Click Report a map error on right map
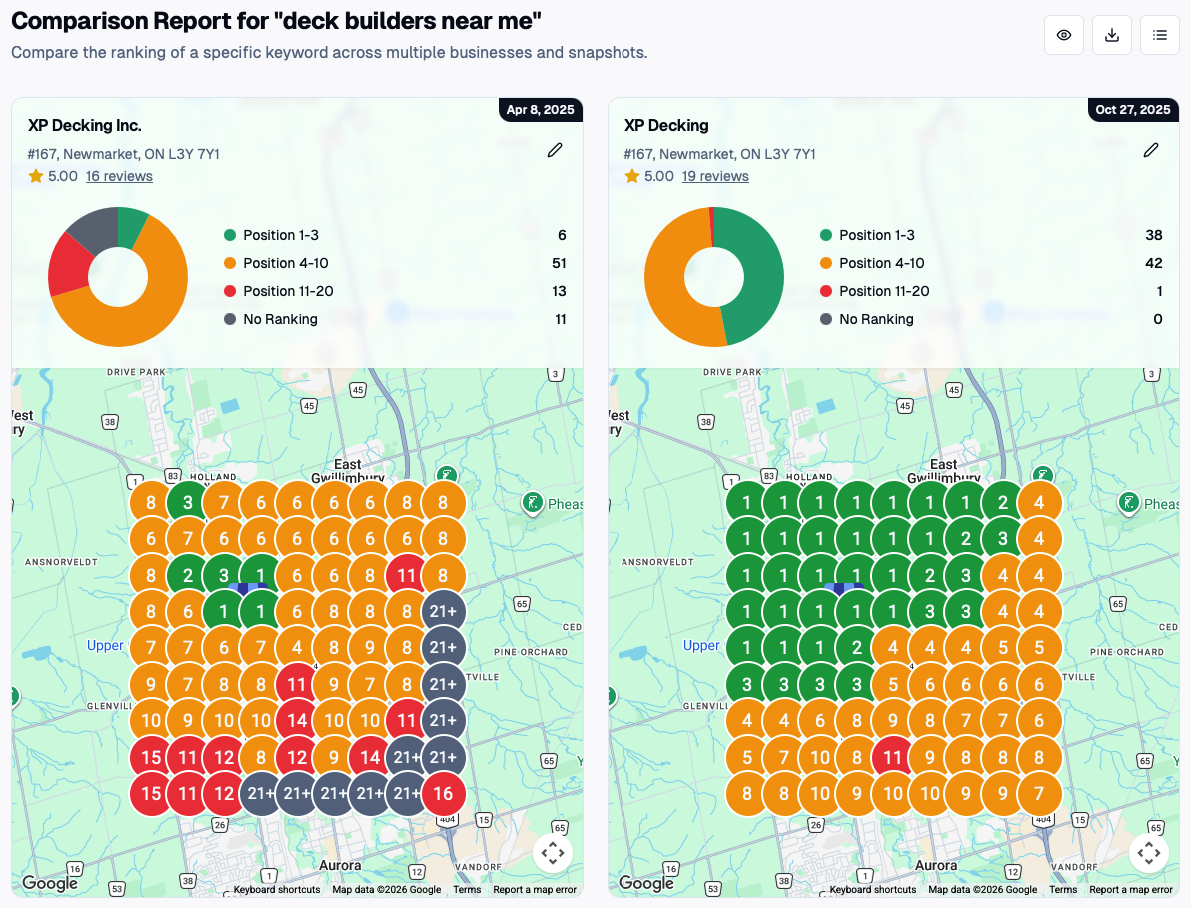The height and width of the screenshot is (908, 1191). click(1131, 890)
